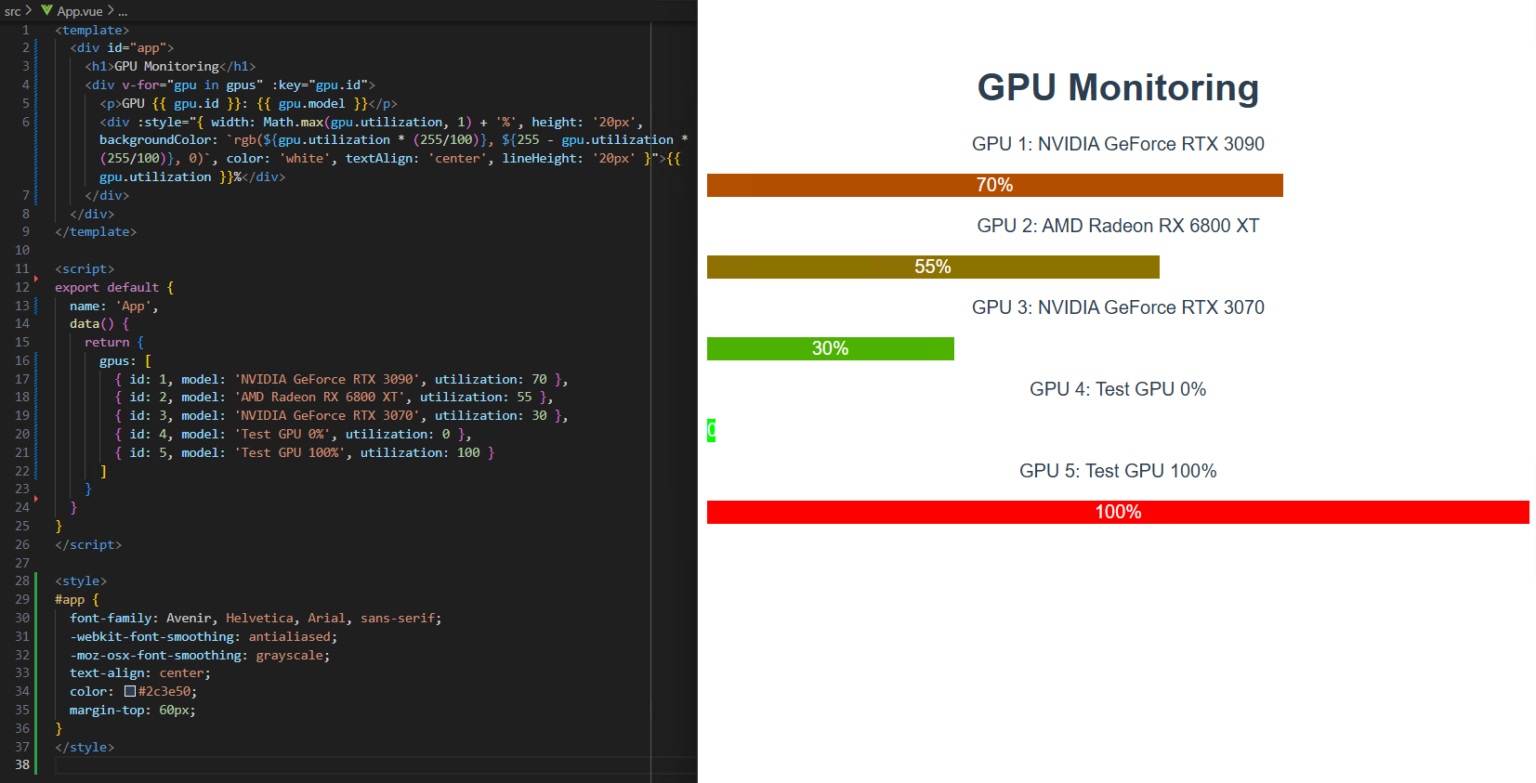Image resolution: width=1536 pixels, height=783 pixels.
Task: Click the GPU Monitoring page heading
Action: click(1117, 88)
